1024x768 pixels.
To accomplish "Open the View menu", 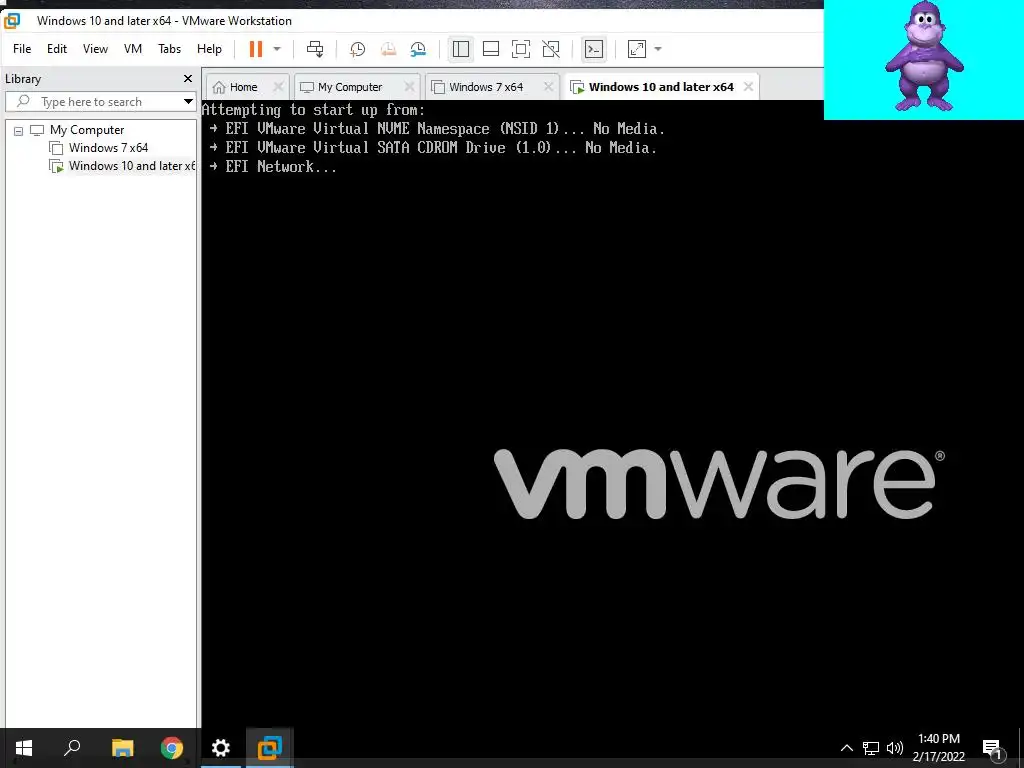I will click(x=95, y=49).
